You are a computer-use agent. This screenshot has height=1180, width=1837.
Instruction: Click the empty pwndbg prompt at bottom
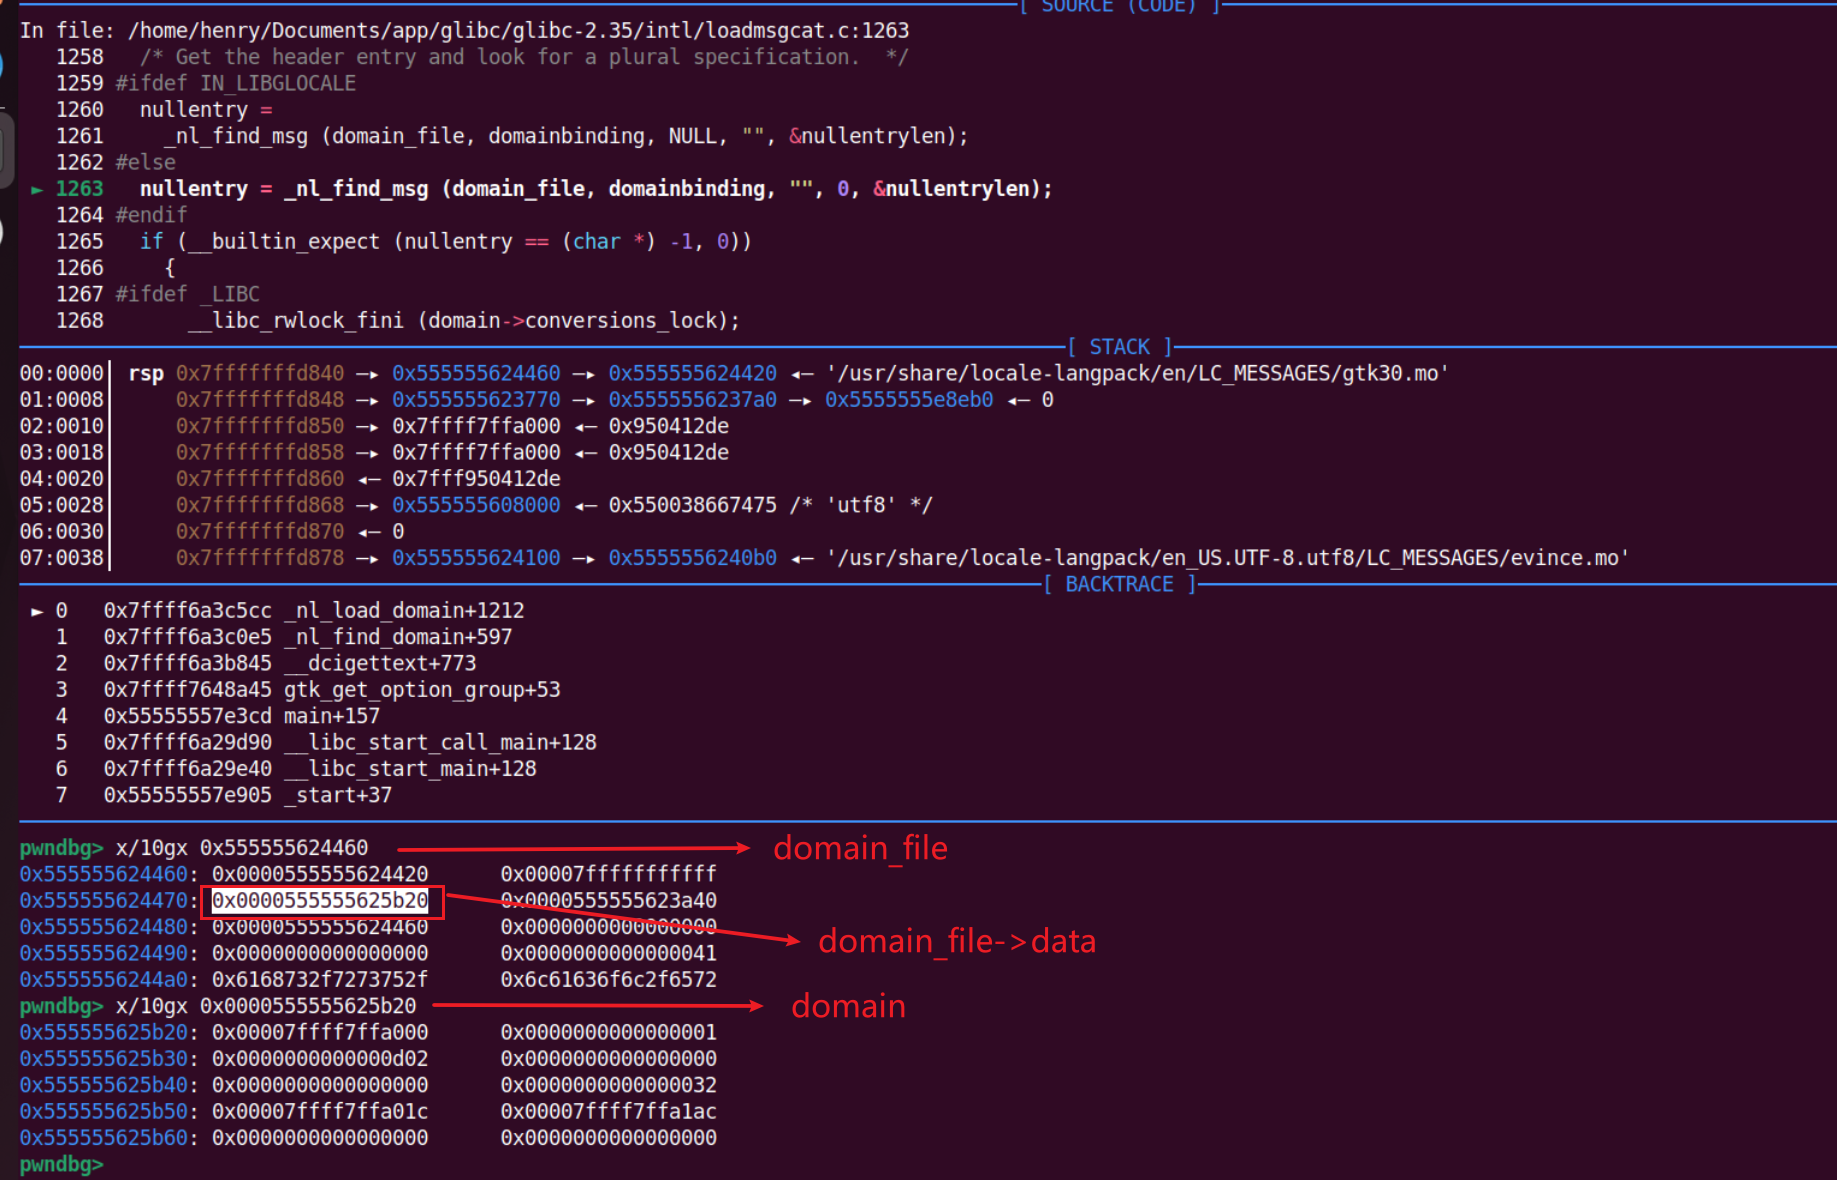(62, 1164)
